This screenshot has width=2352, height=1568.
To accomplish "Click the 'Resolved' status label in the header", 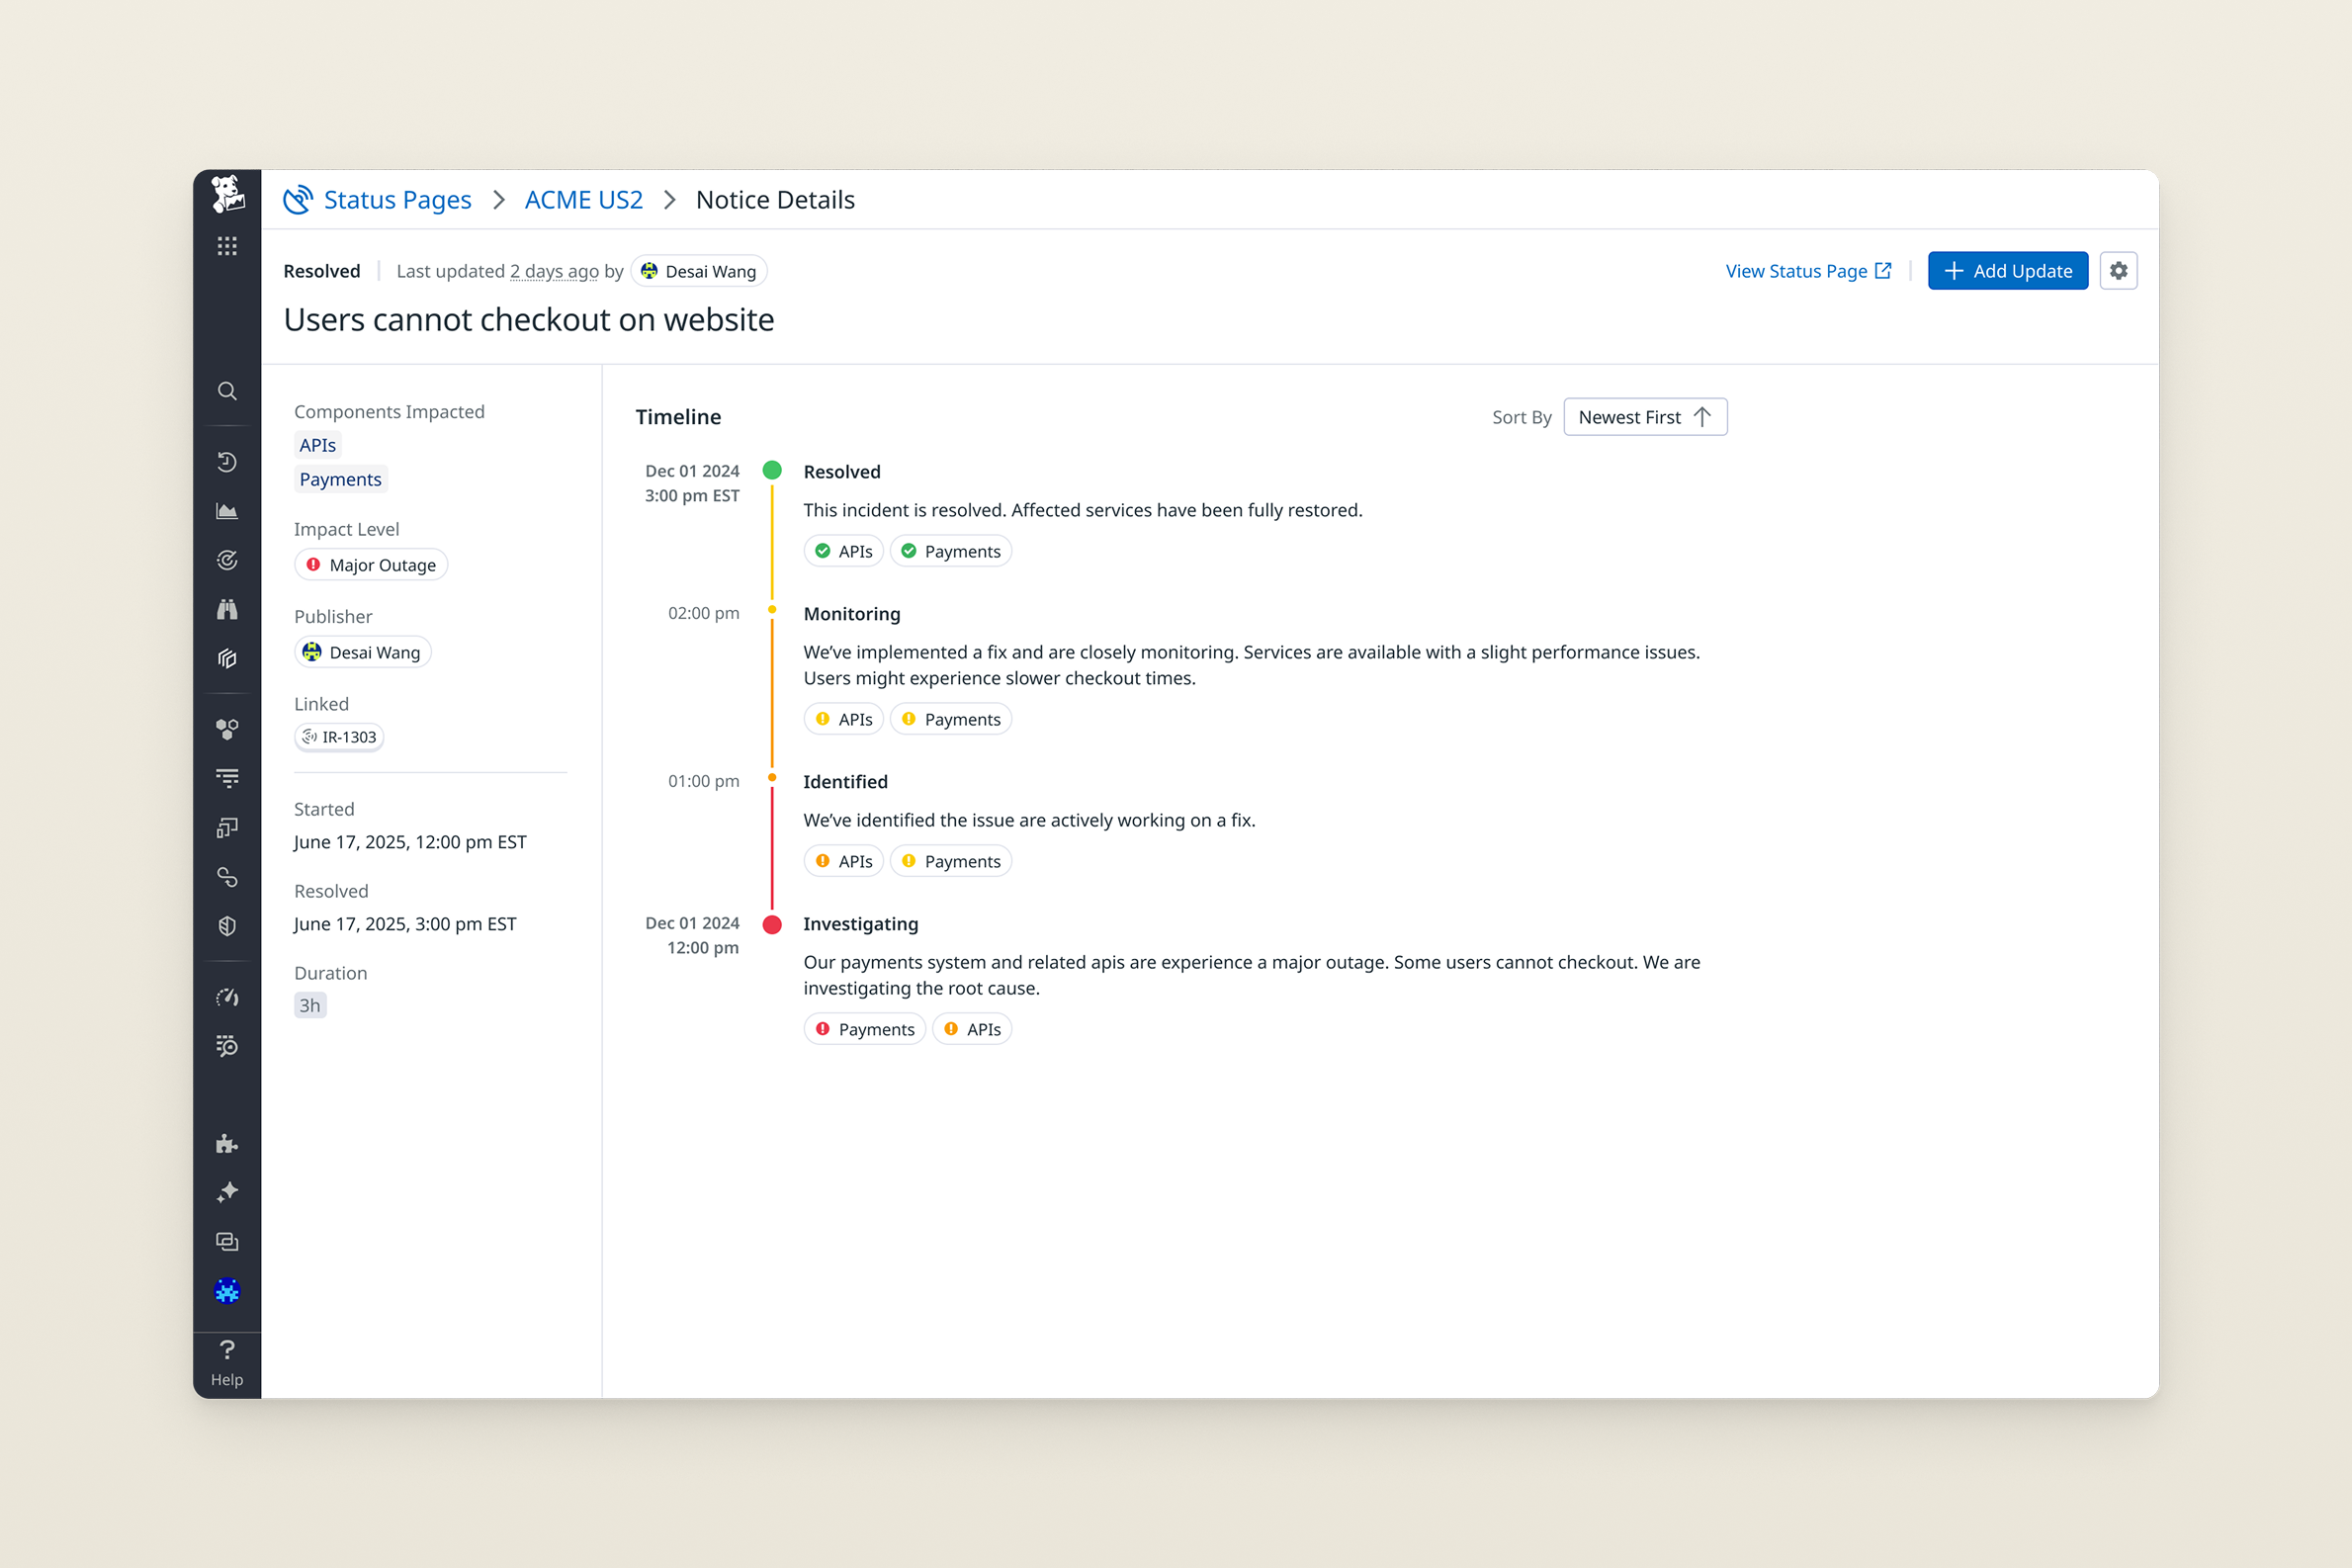I will pyautogui.click(x=322, y=271).
